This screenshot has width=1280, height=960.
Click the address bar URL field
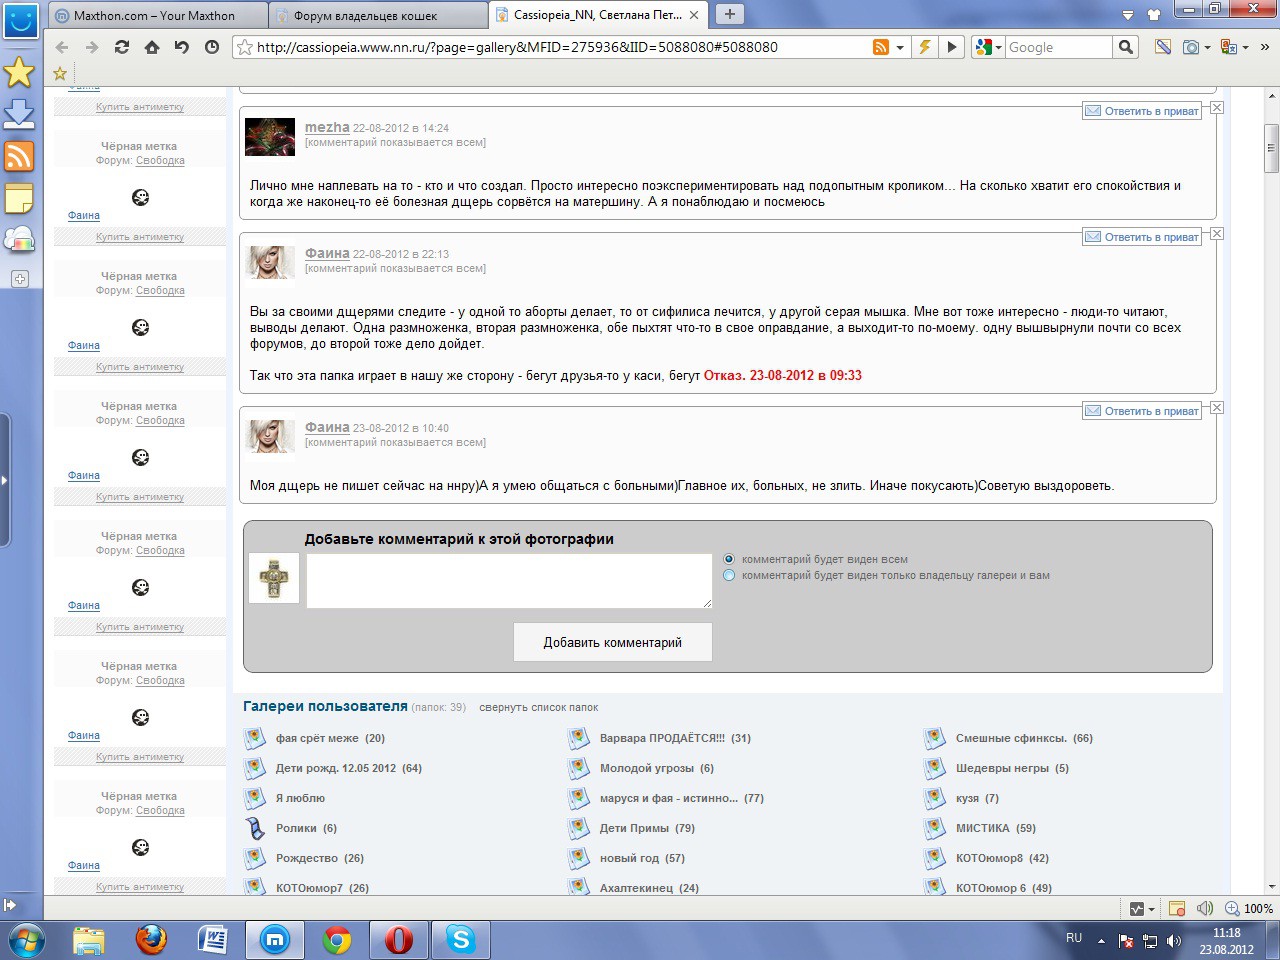(560, 47)
